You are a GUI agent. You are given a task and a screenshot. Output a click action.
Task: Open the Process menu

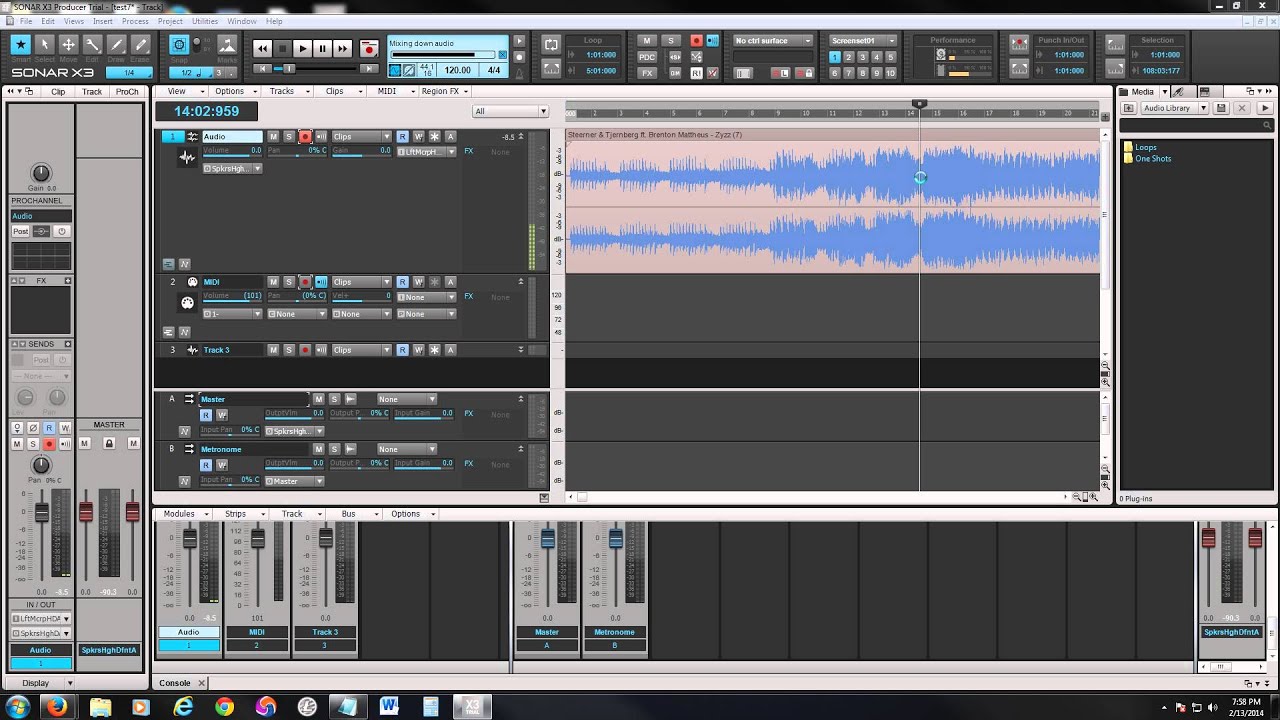pos(135,21)
